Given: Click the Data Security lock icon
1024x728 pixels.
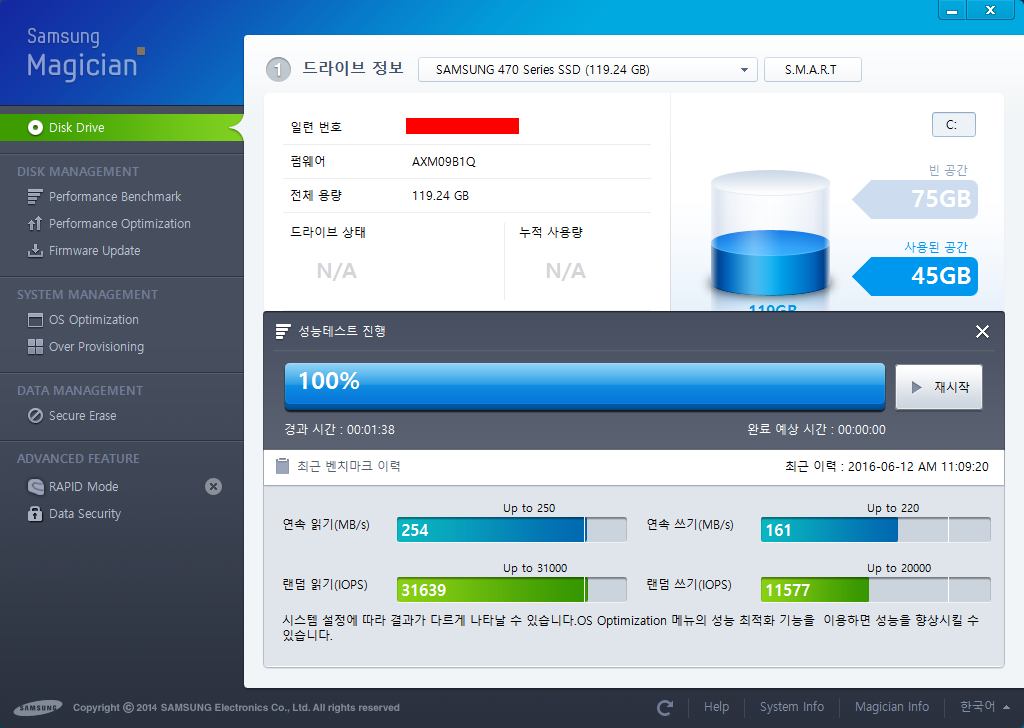Looking at the screenshot, I should [35, 514].
